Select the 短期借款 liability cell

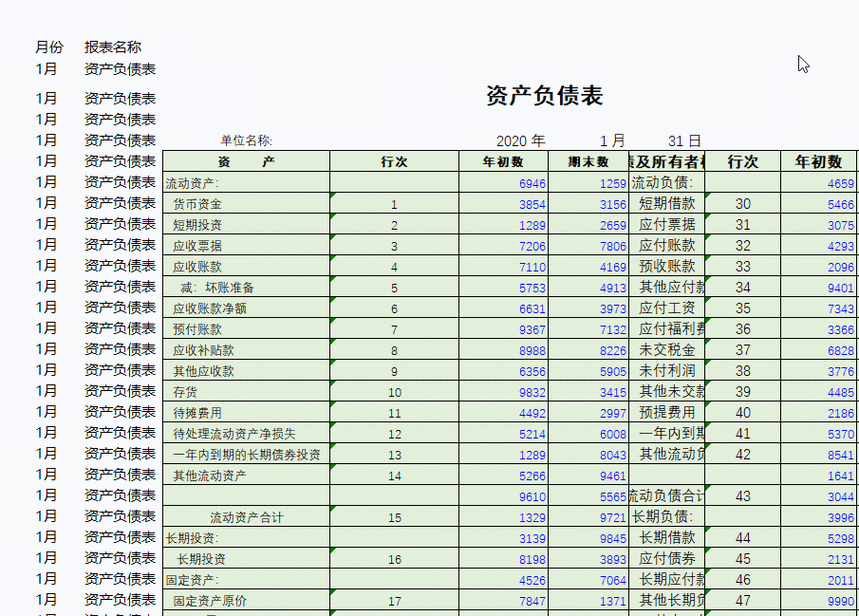tap(659, 203)
